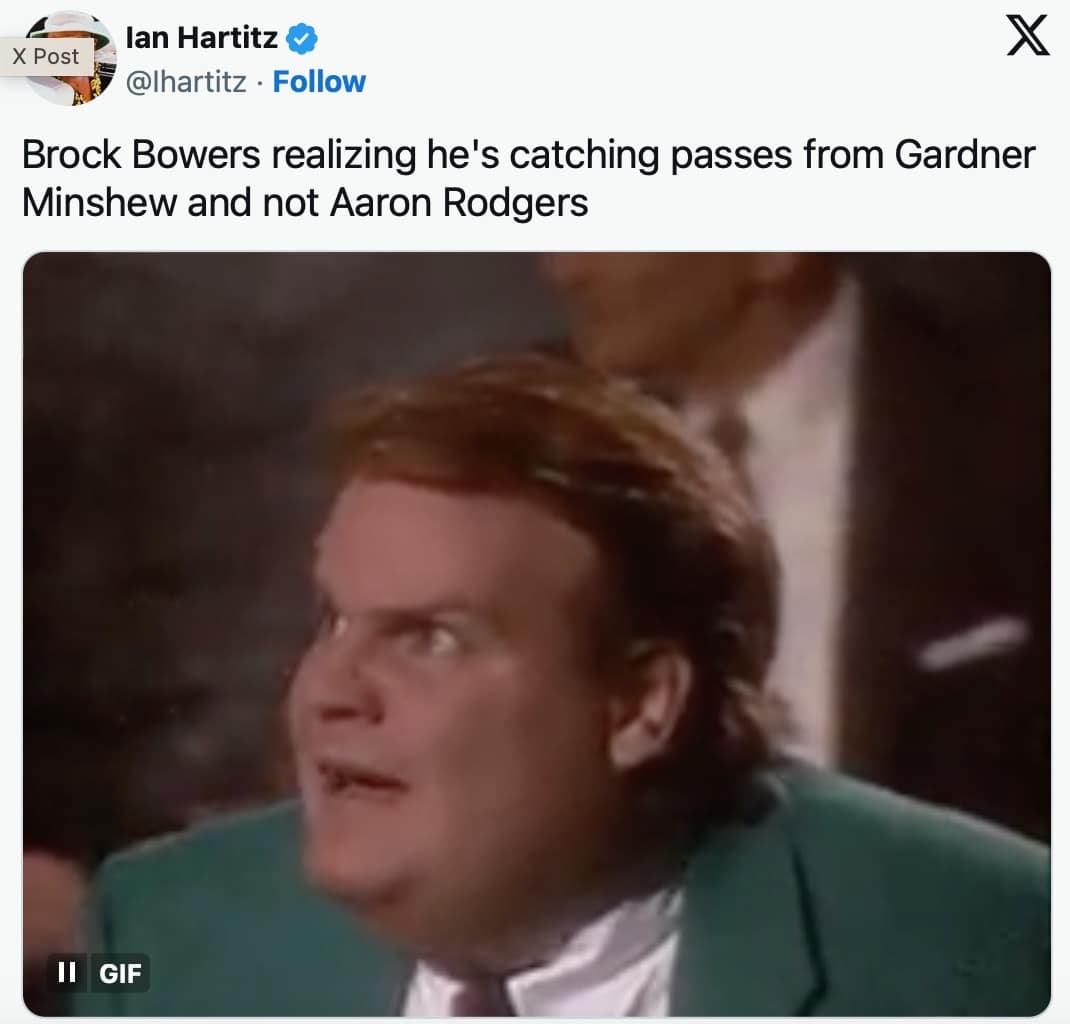Click the blue verified badge
The width and height of the screenshot is (1070, 1024).
302,38
